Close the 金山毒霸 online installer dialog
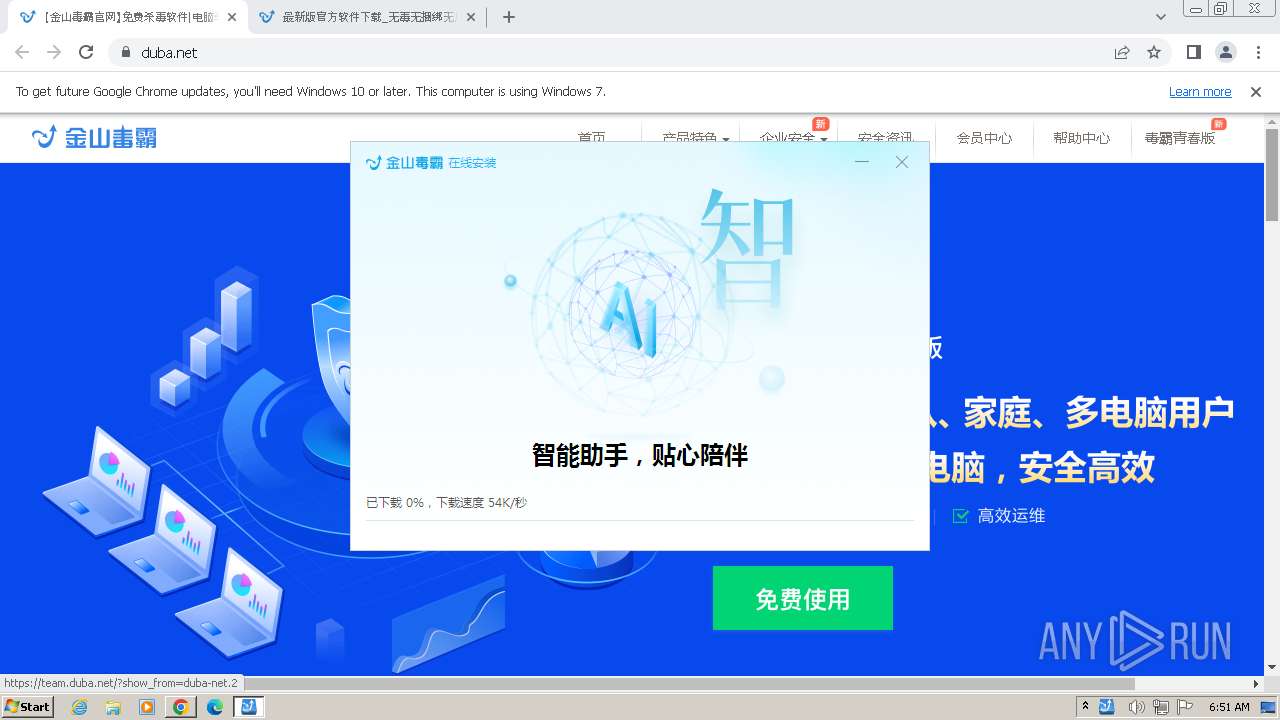This screenshot has height=720, width=1280. (902, 162)
